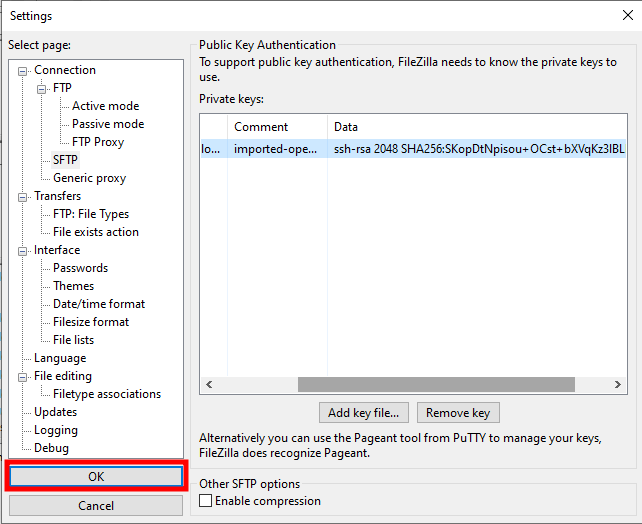This screenshot has width=642, height=524.
Task: Open the Passwords page
Action: 80,268
